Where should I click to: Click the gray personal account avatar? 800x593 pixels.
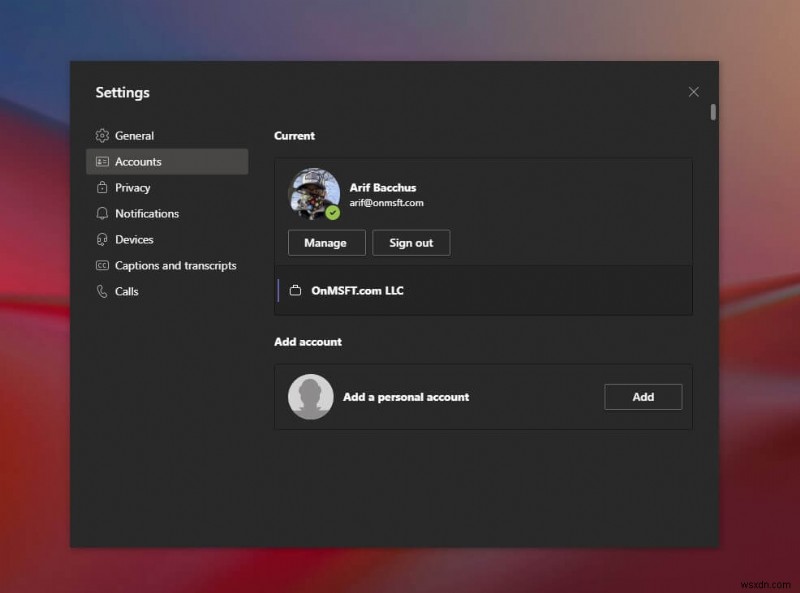coord(310,396)
